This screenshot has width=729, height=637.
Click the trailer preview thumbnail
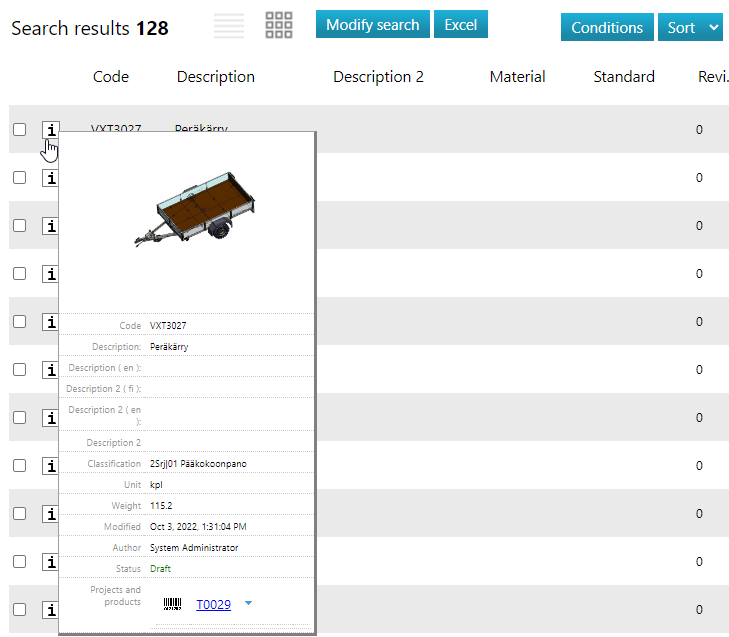point(187,217)
